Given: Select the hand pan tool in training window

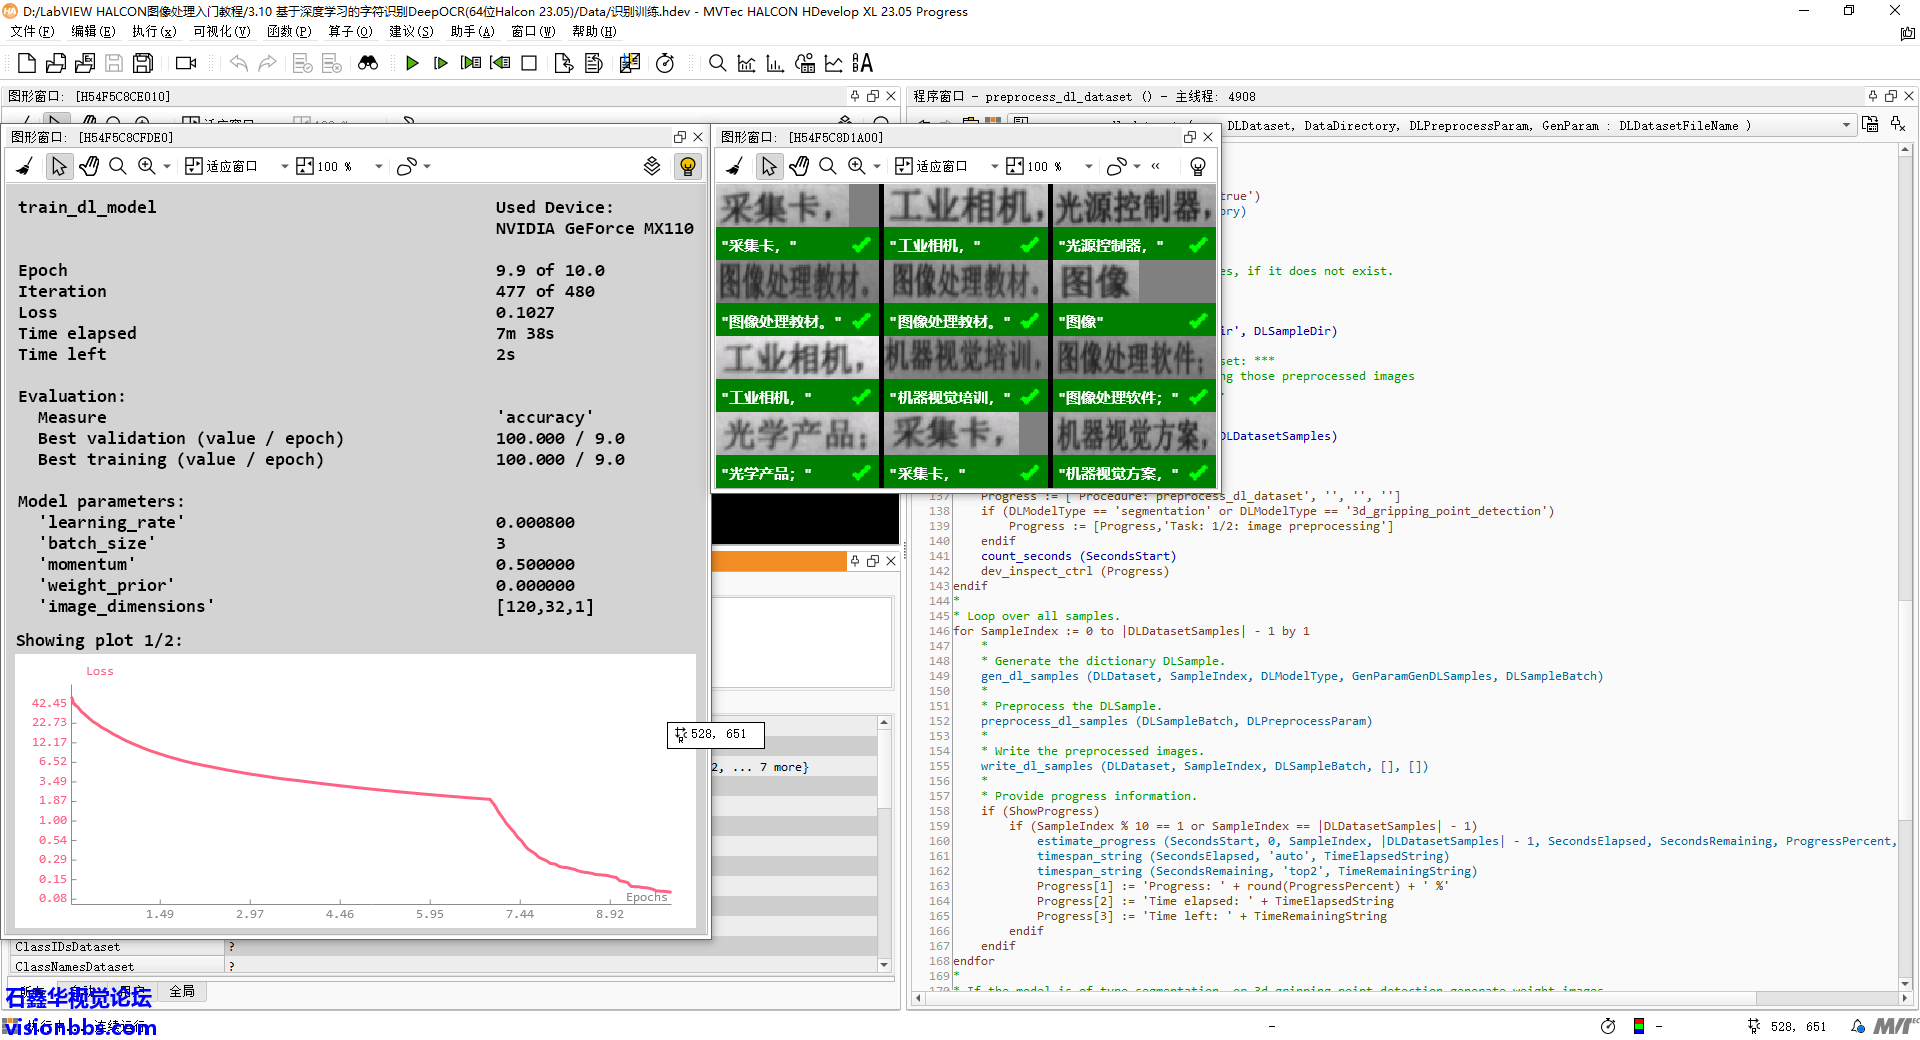Looking at the screenshot, I should tap(89, 166).
